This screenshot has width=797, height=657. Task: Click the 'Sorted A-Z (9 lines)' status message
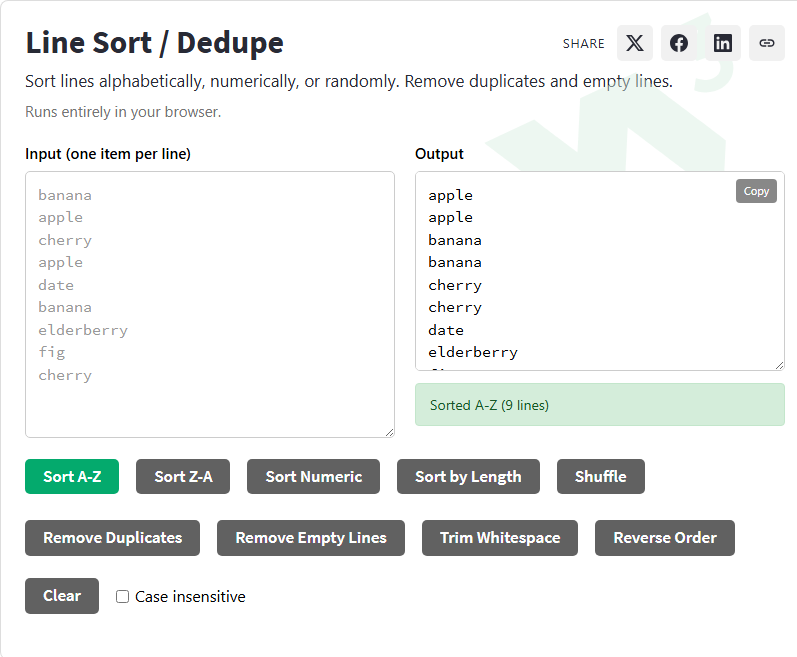point(600,405)
